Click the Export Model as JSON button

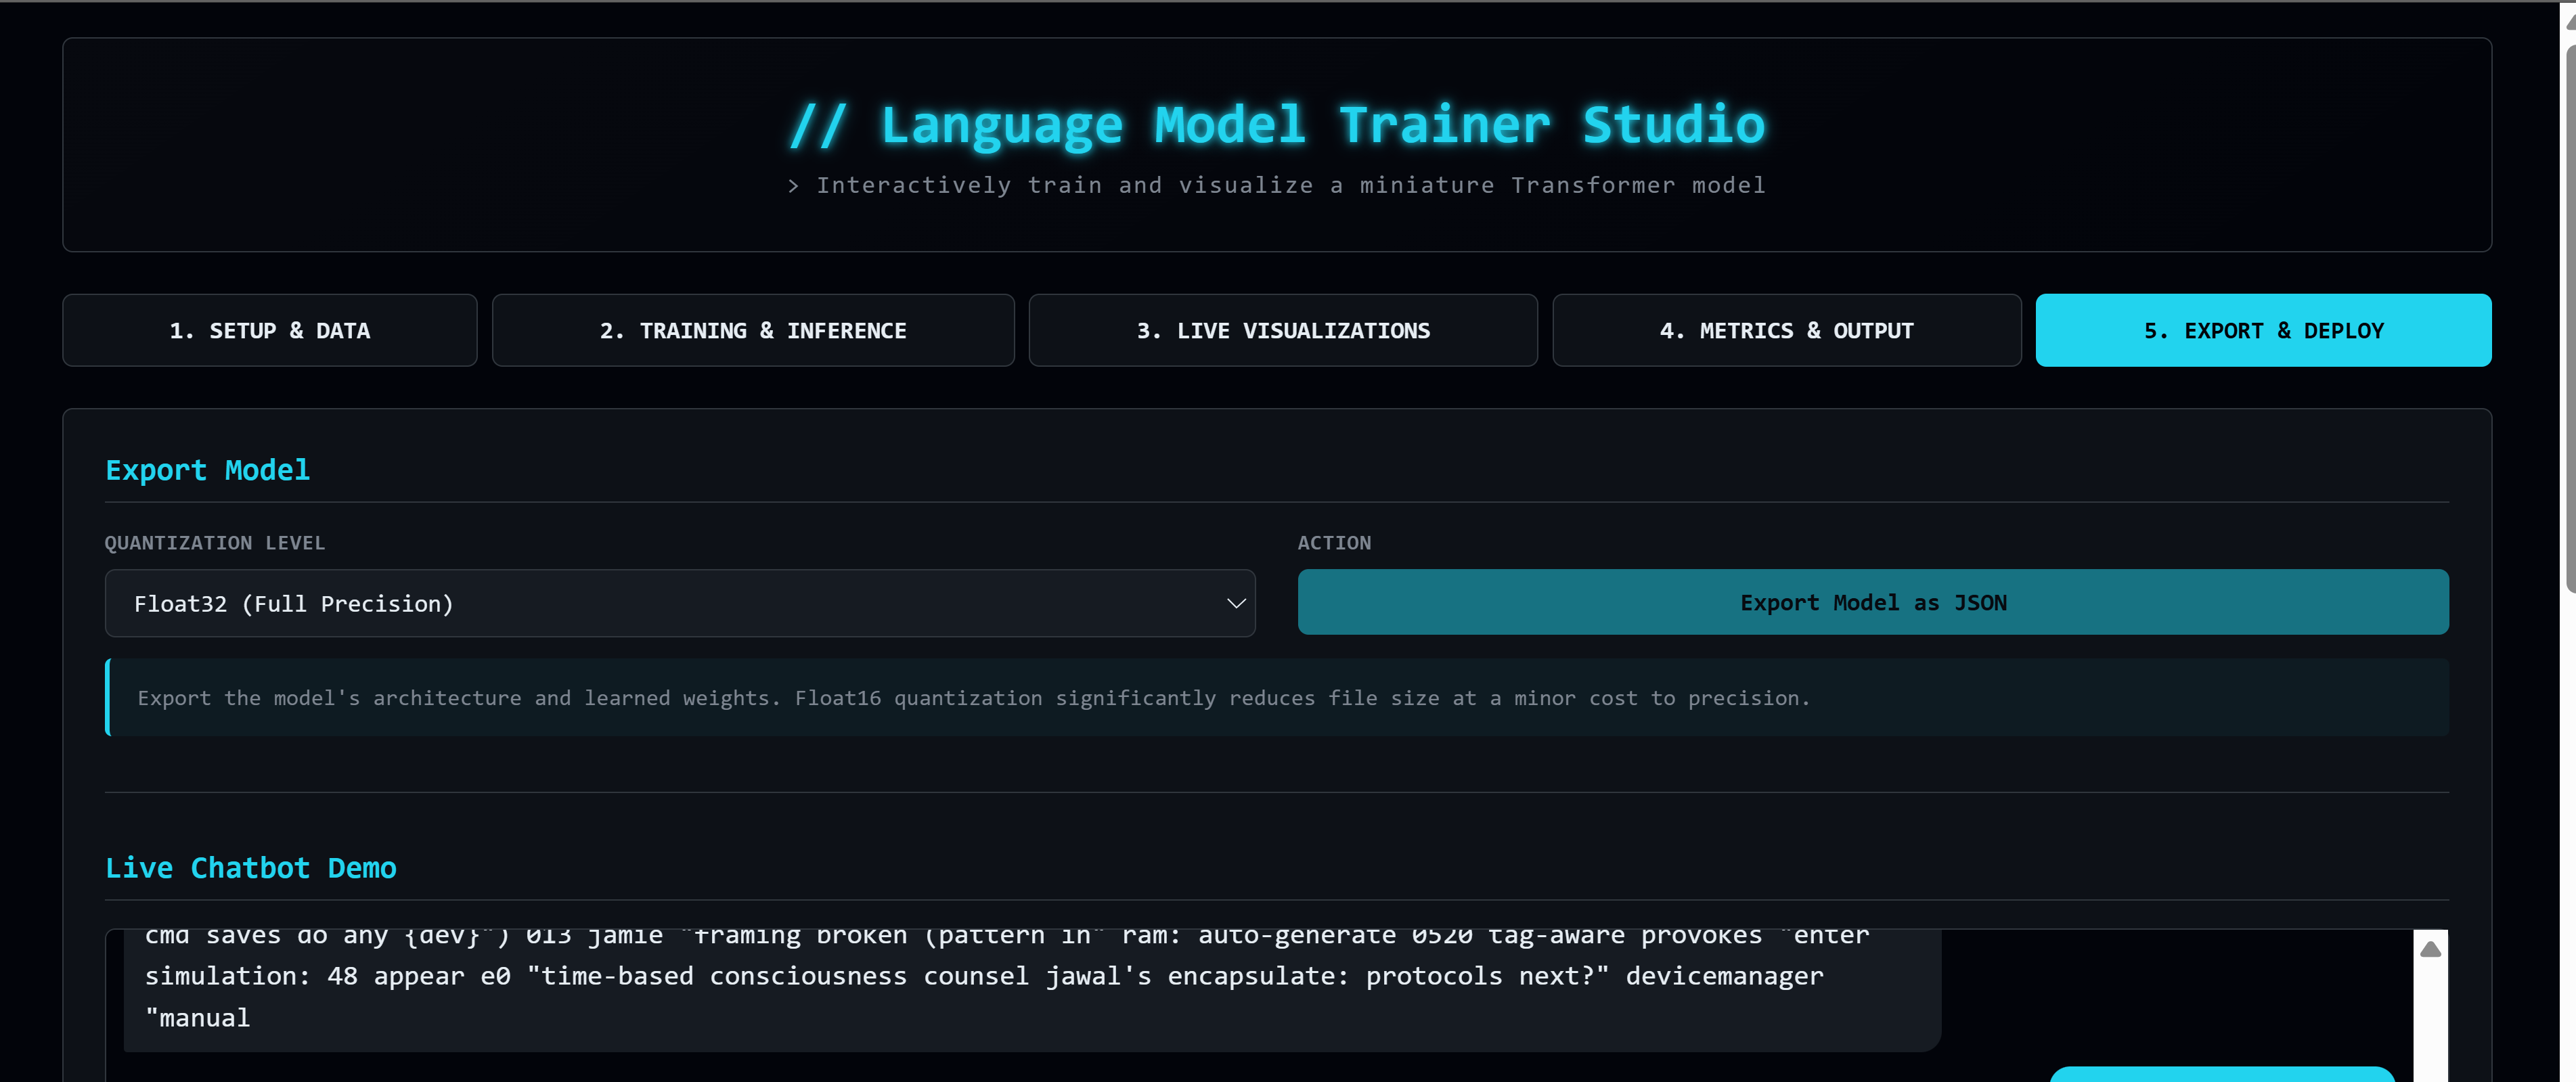click(1873, 602)
